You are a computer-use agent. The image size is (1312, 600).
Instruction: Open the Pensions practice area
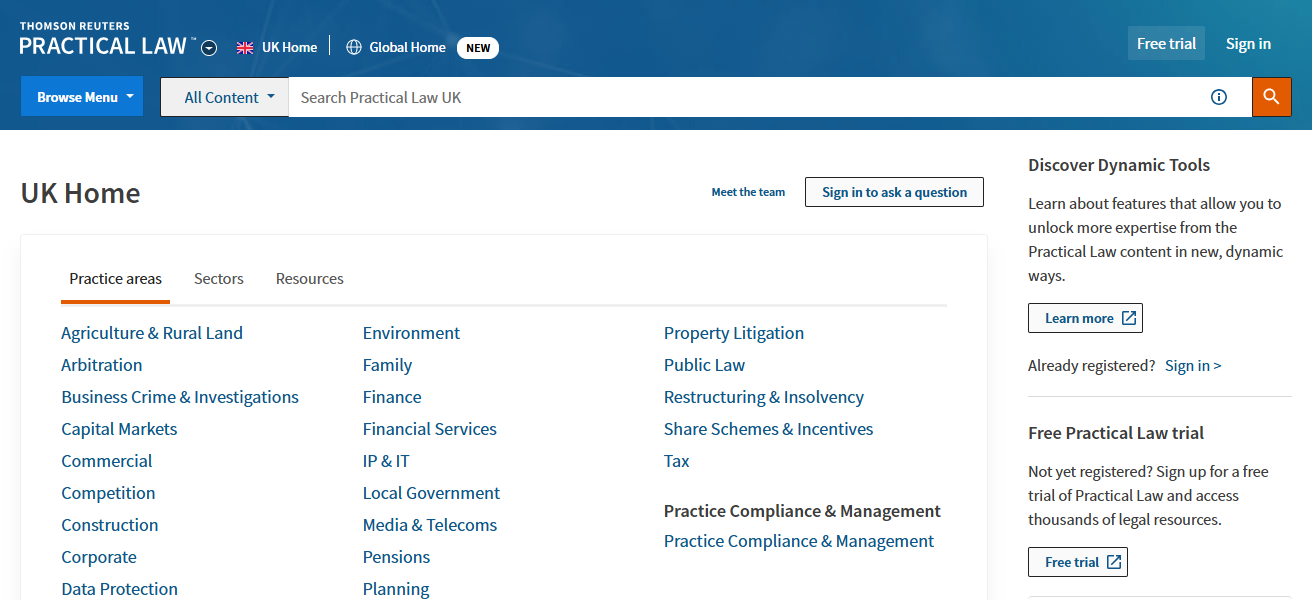click(x=396, y=557)
